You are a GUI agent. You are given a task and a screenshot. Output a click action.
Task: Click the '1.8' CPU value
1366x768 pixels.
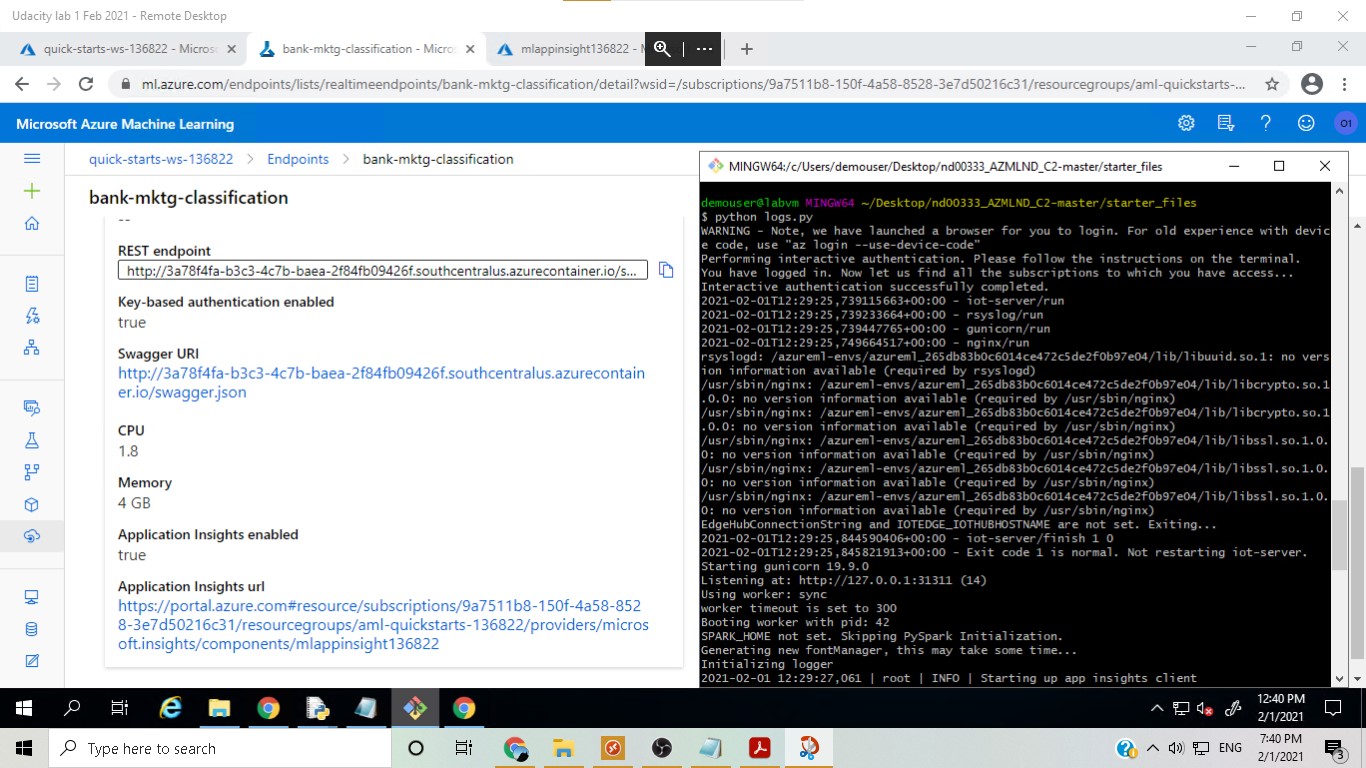(128, 451)
